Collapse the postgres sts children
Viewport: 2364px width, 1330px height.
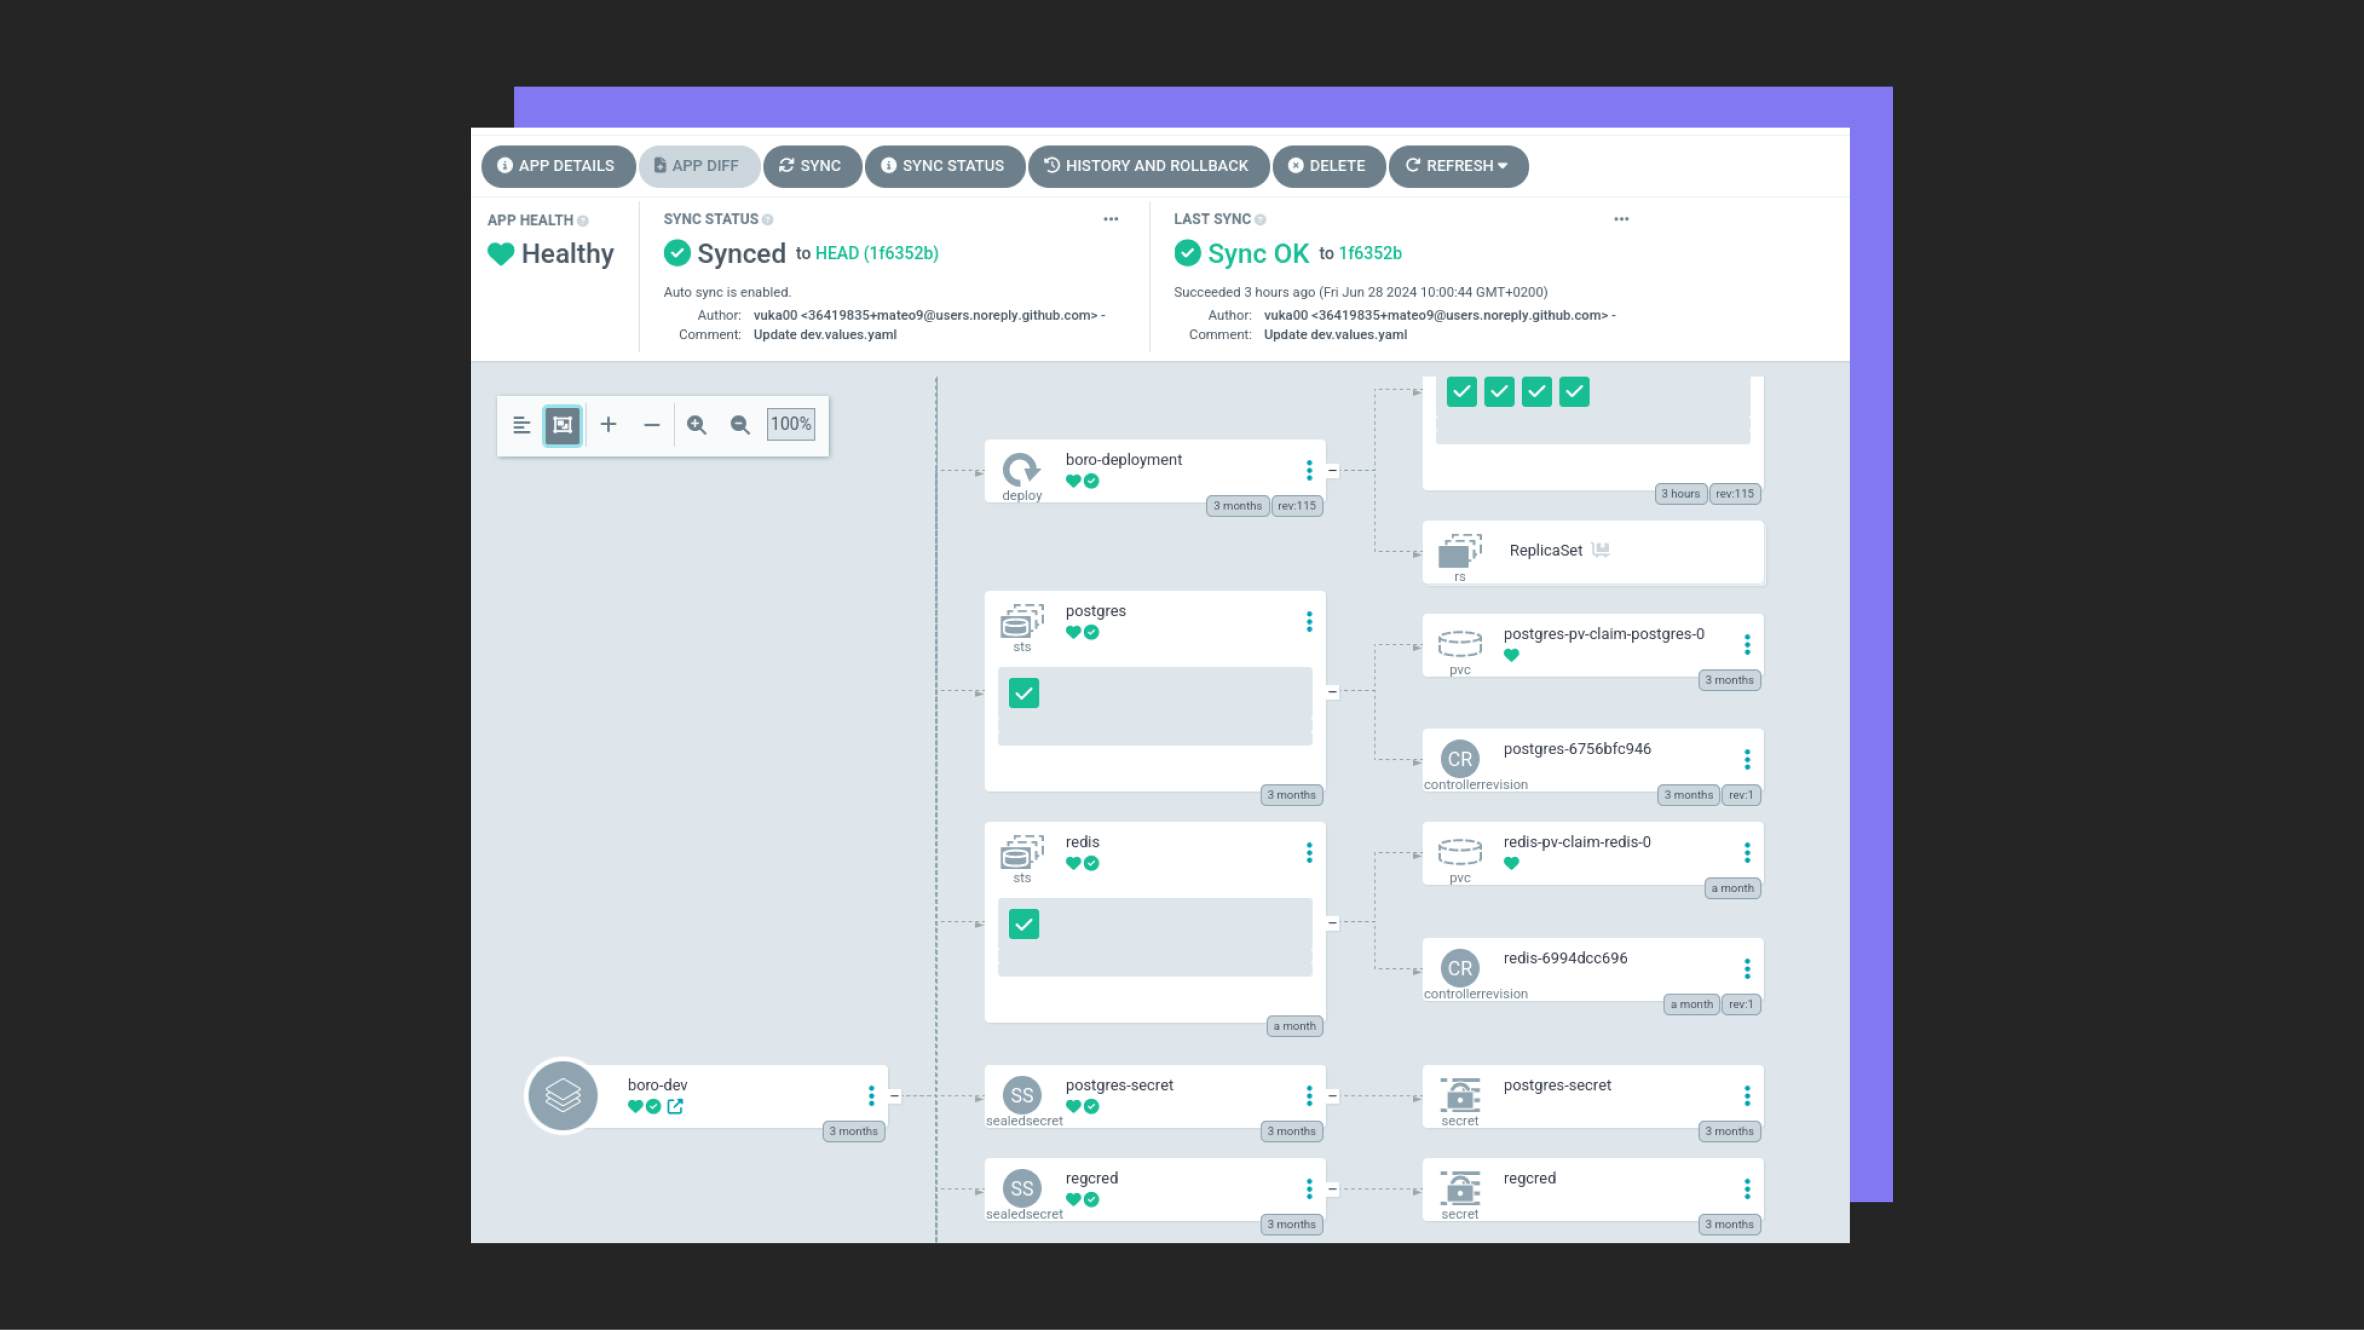(x=1332, y=692)
